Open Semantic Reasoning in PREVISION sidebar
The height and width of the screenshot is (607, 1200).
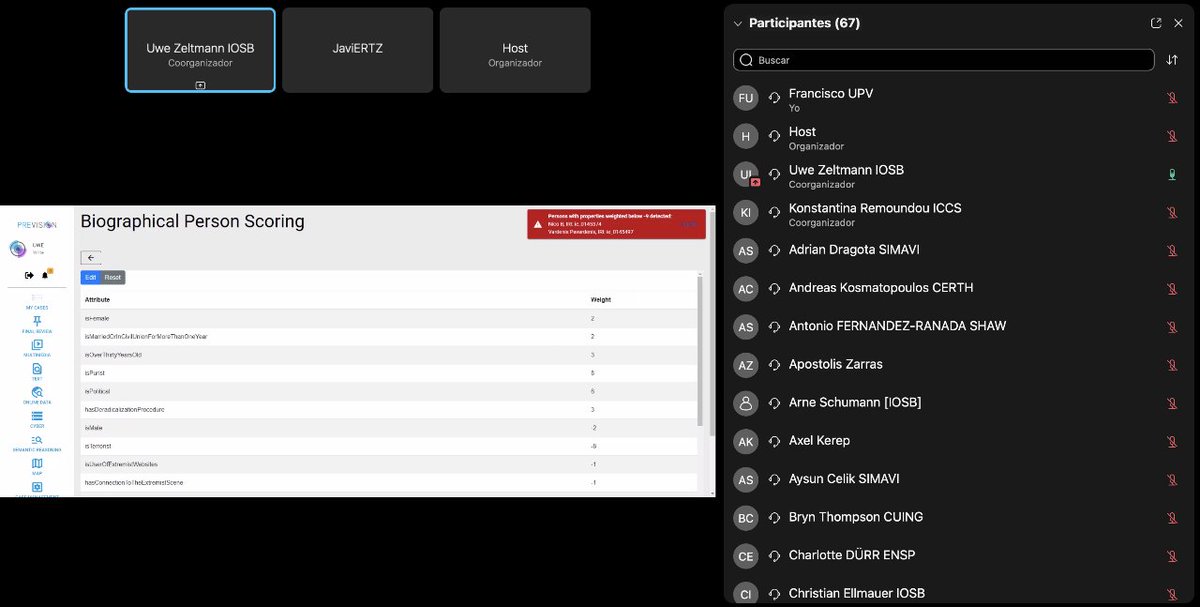(x=37, y=443)
